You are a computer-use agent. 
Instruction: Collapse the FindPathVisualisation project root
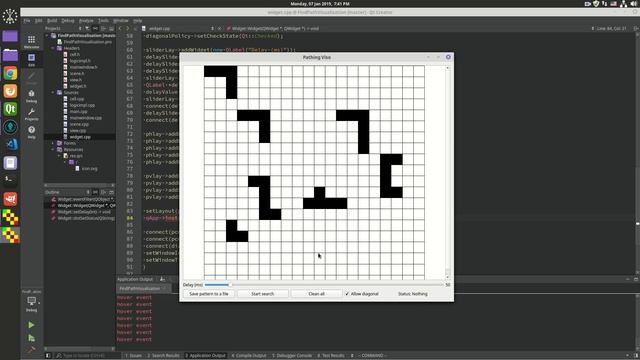47,36
